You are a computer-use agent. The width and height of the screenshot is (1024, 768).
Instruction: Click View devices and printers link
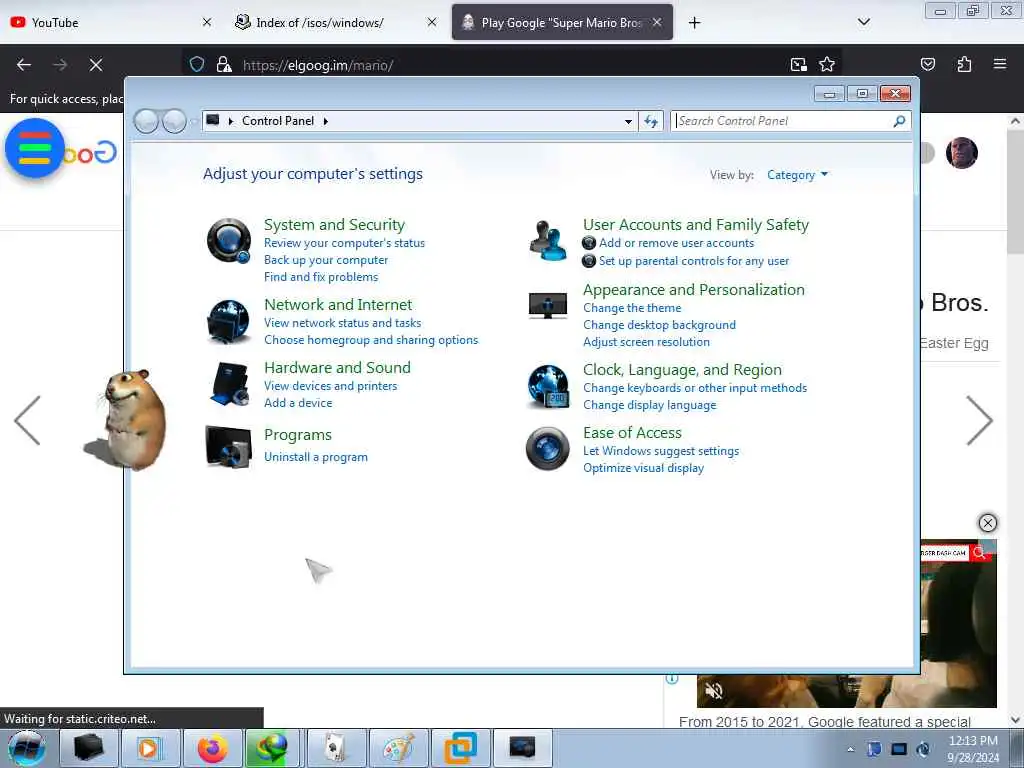click(330, 386)
